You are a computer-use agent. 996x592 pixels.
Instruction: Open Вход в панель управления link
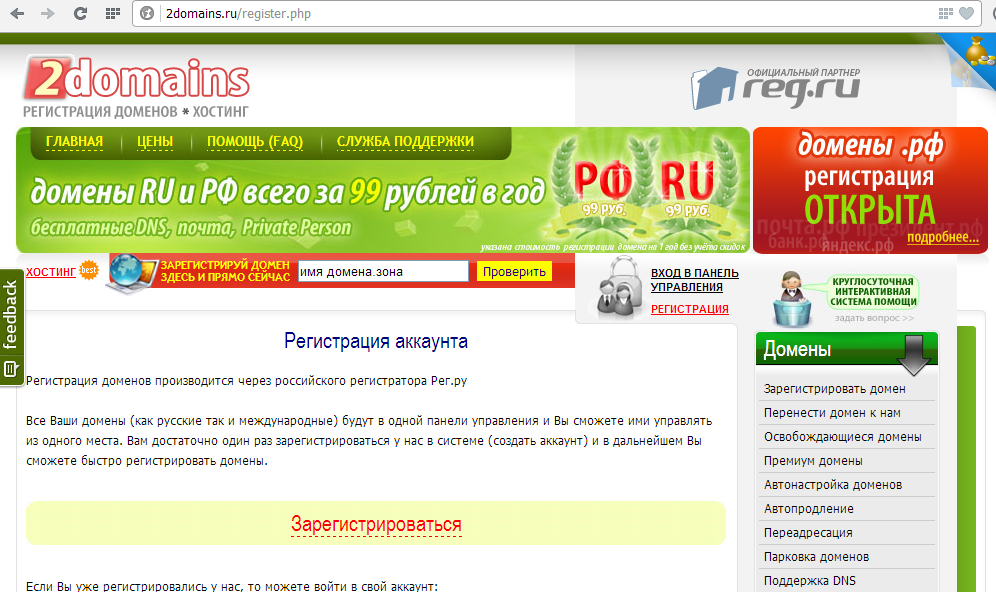pyautogui.click(x=694, y=280)
